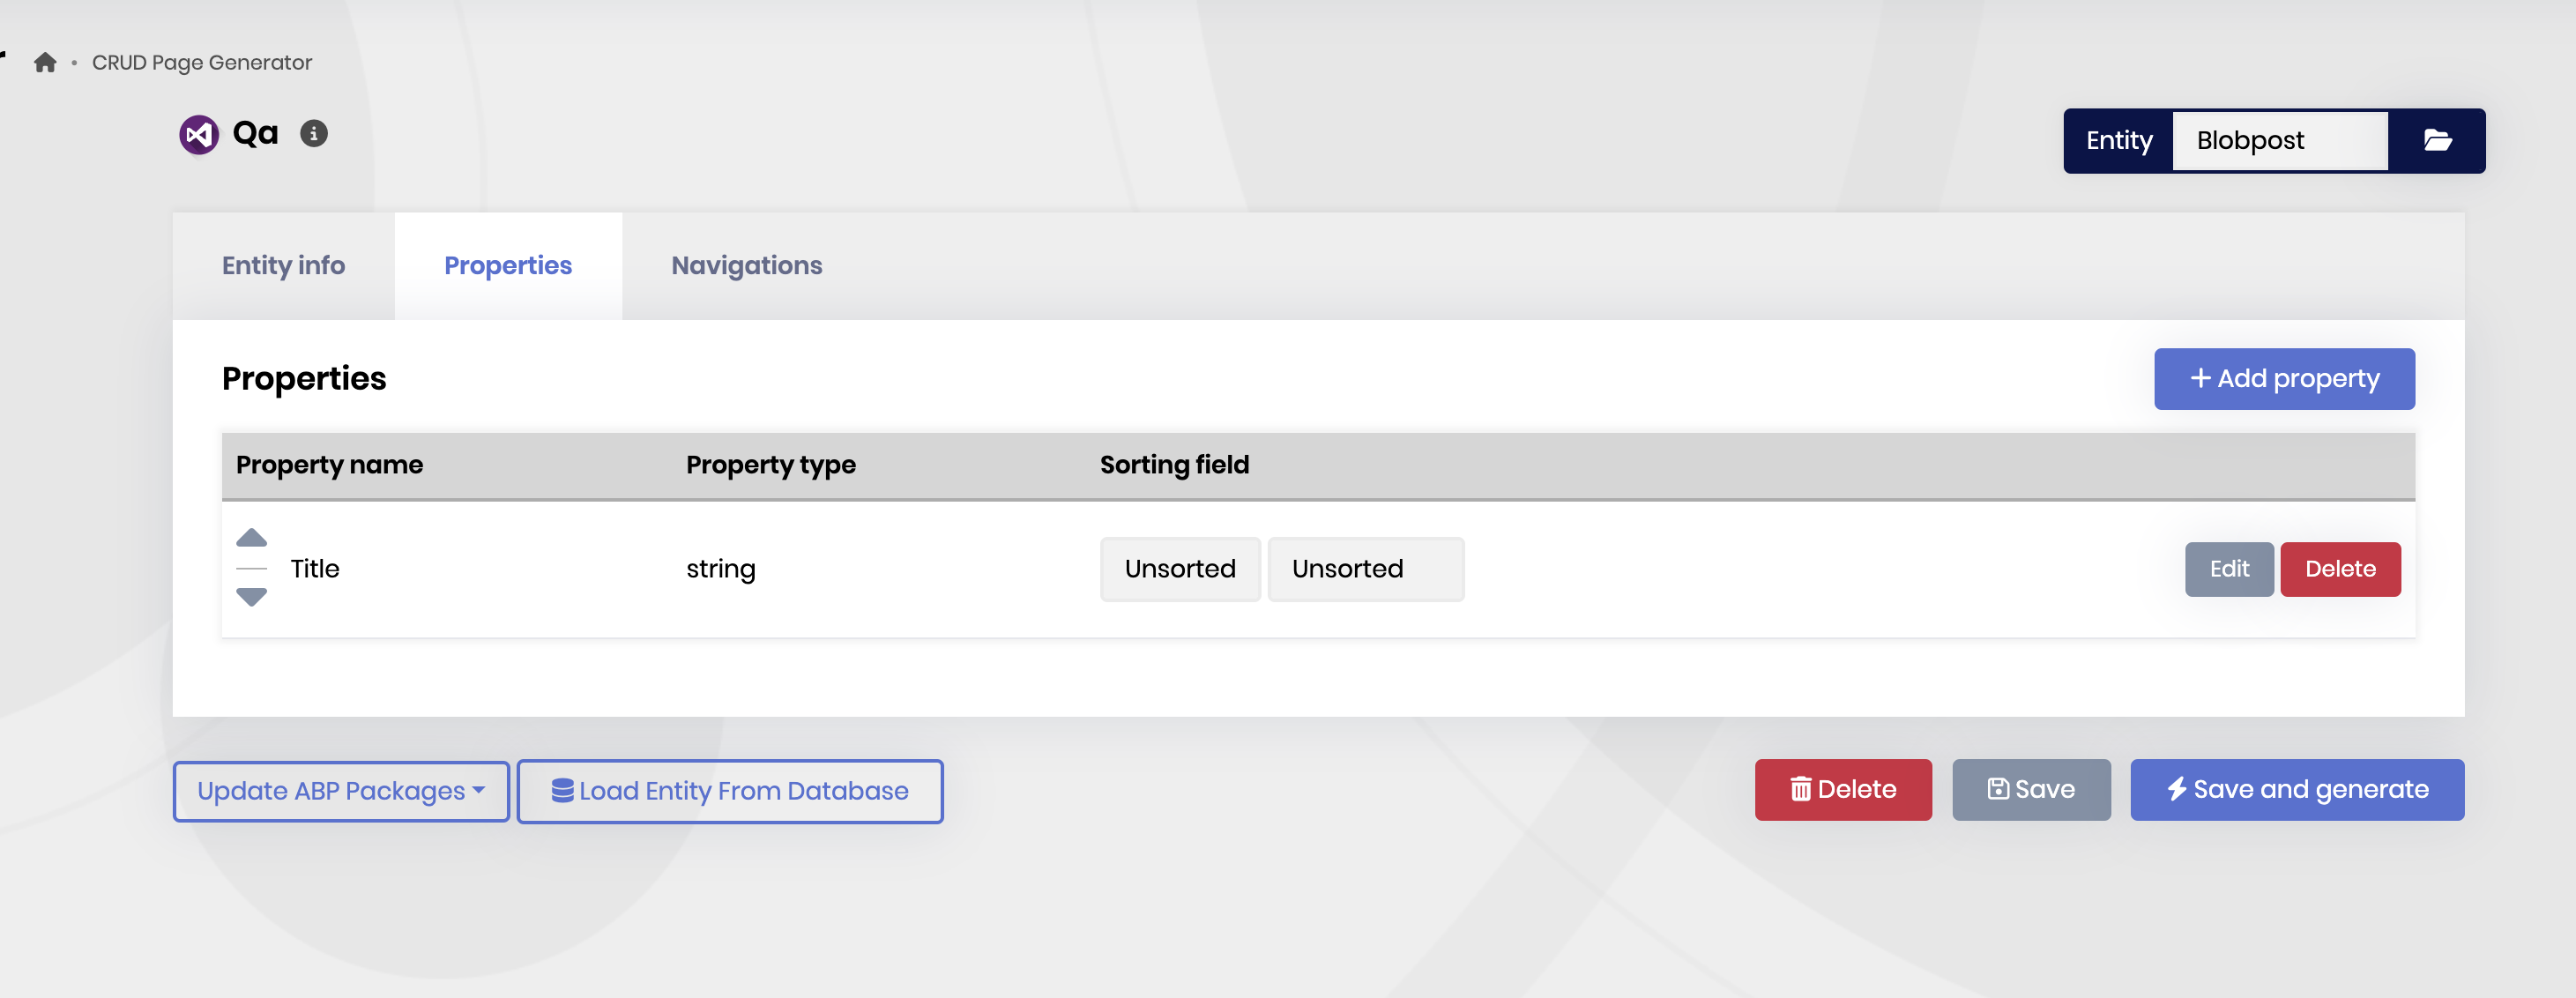The image size is (2576, 998).
Task: Click the info icon next to Qa
Action: [x=314, y=134]
